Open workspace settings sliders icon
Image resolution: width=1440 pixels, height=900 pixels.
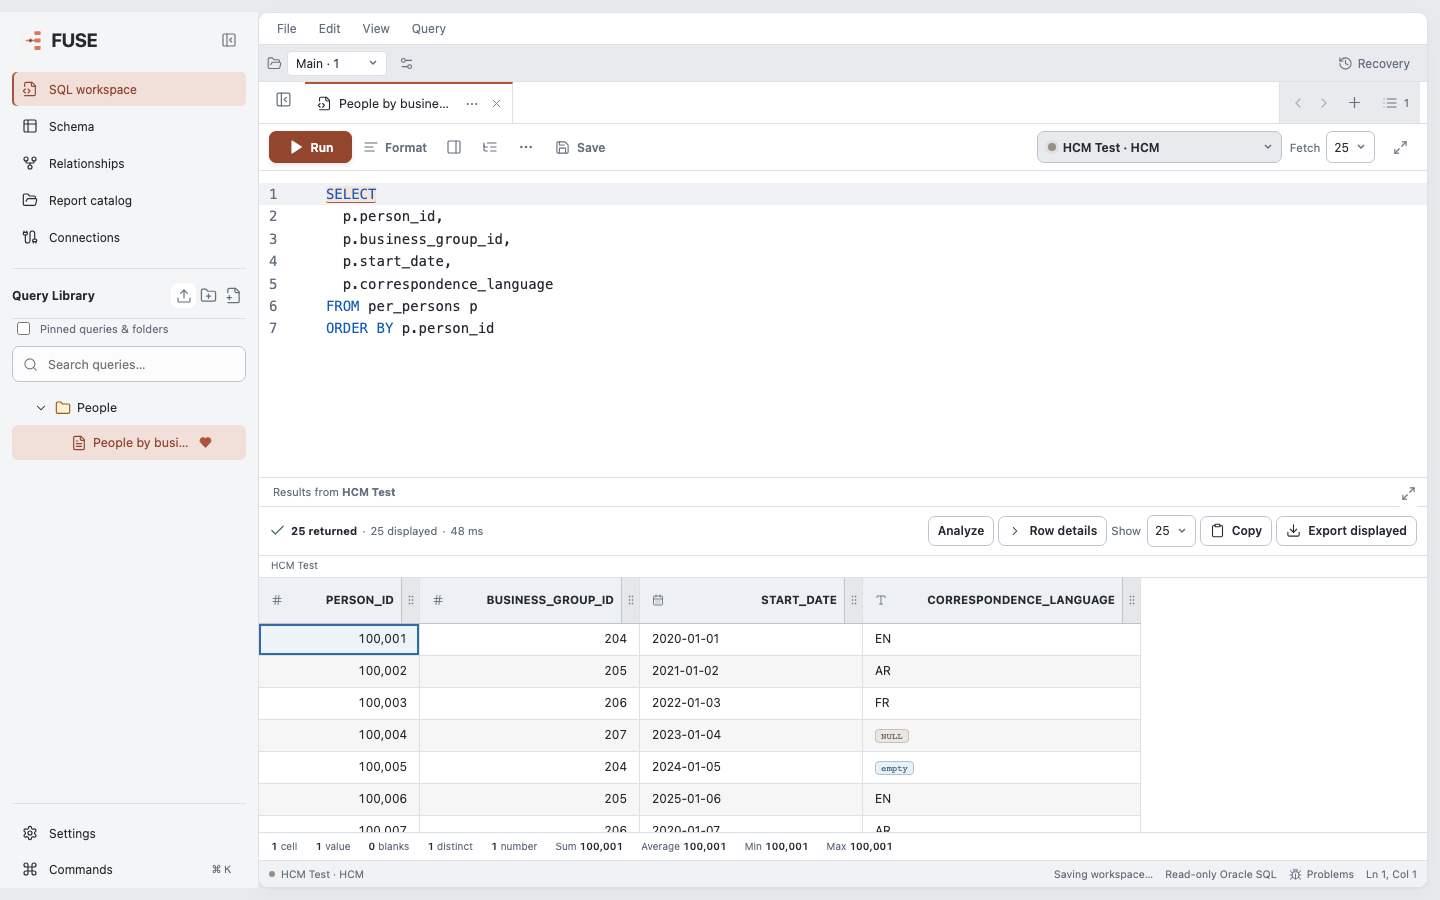(406, 63)
